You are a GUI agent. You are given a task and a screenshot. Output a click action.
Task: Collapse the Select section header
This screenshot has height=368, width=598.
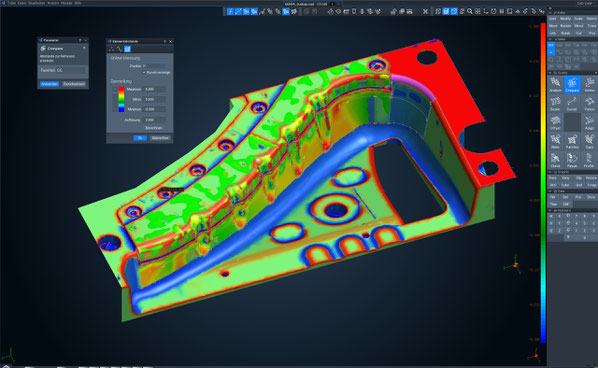coord(550,39)
